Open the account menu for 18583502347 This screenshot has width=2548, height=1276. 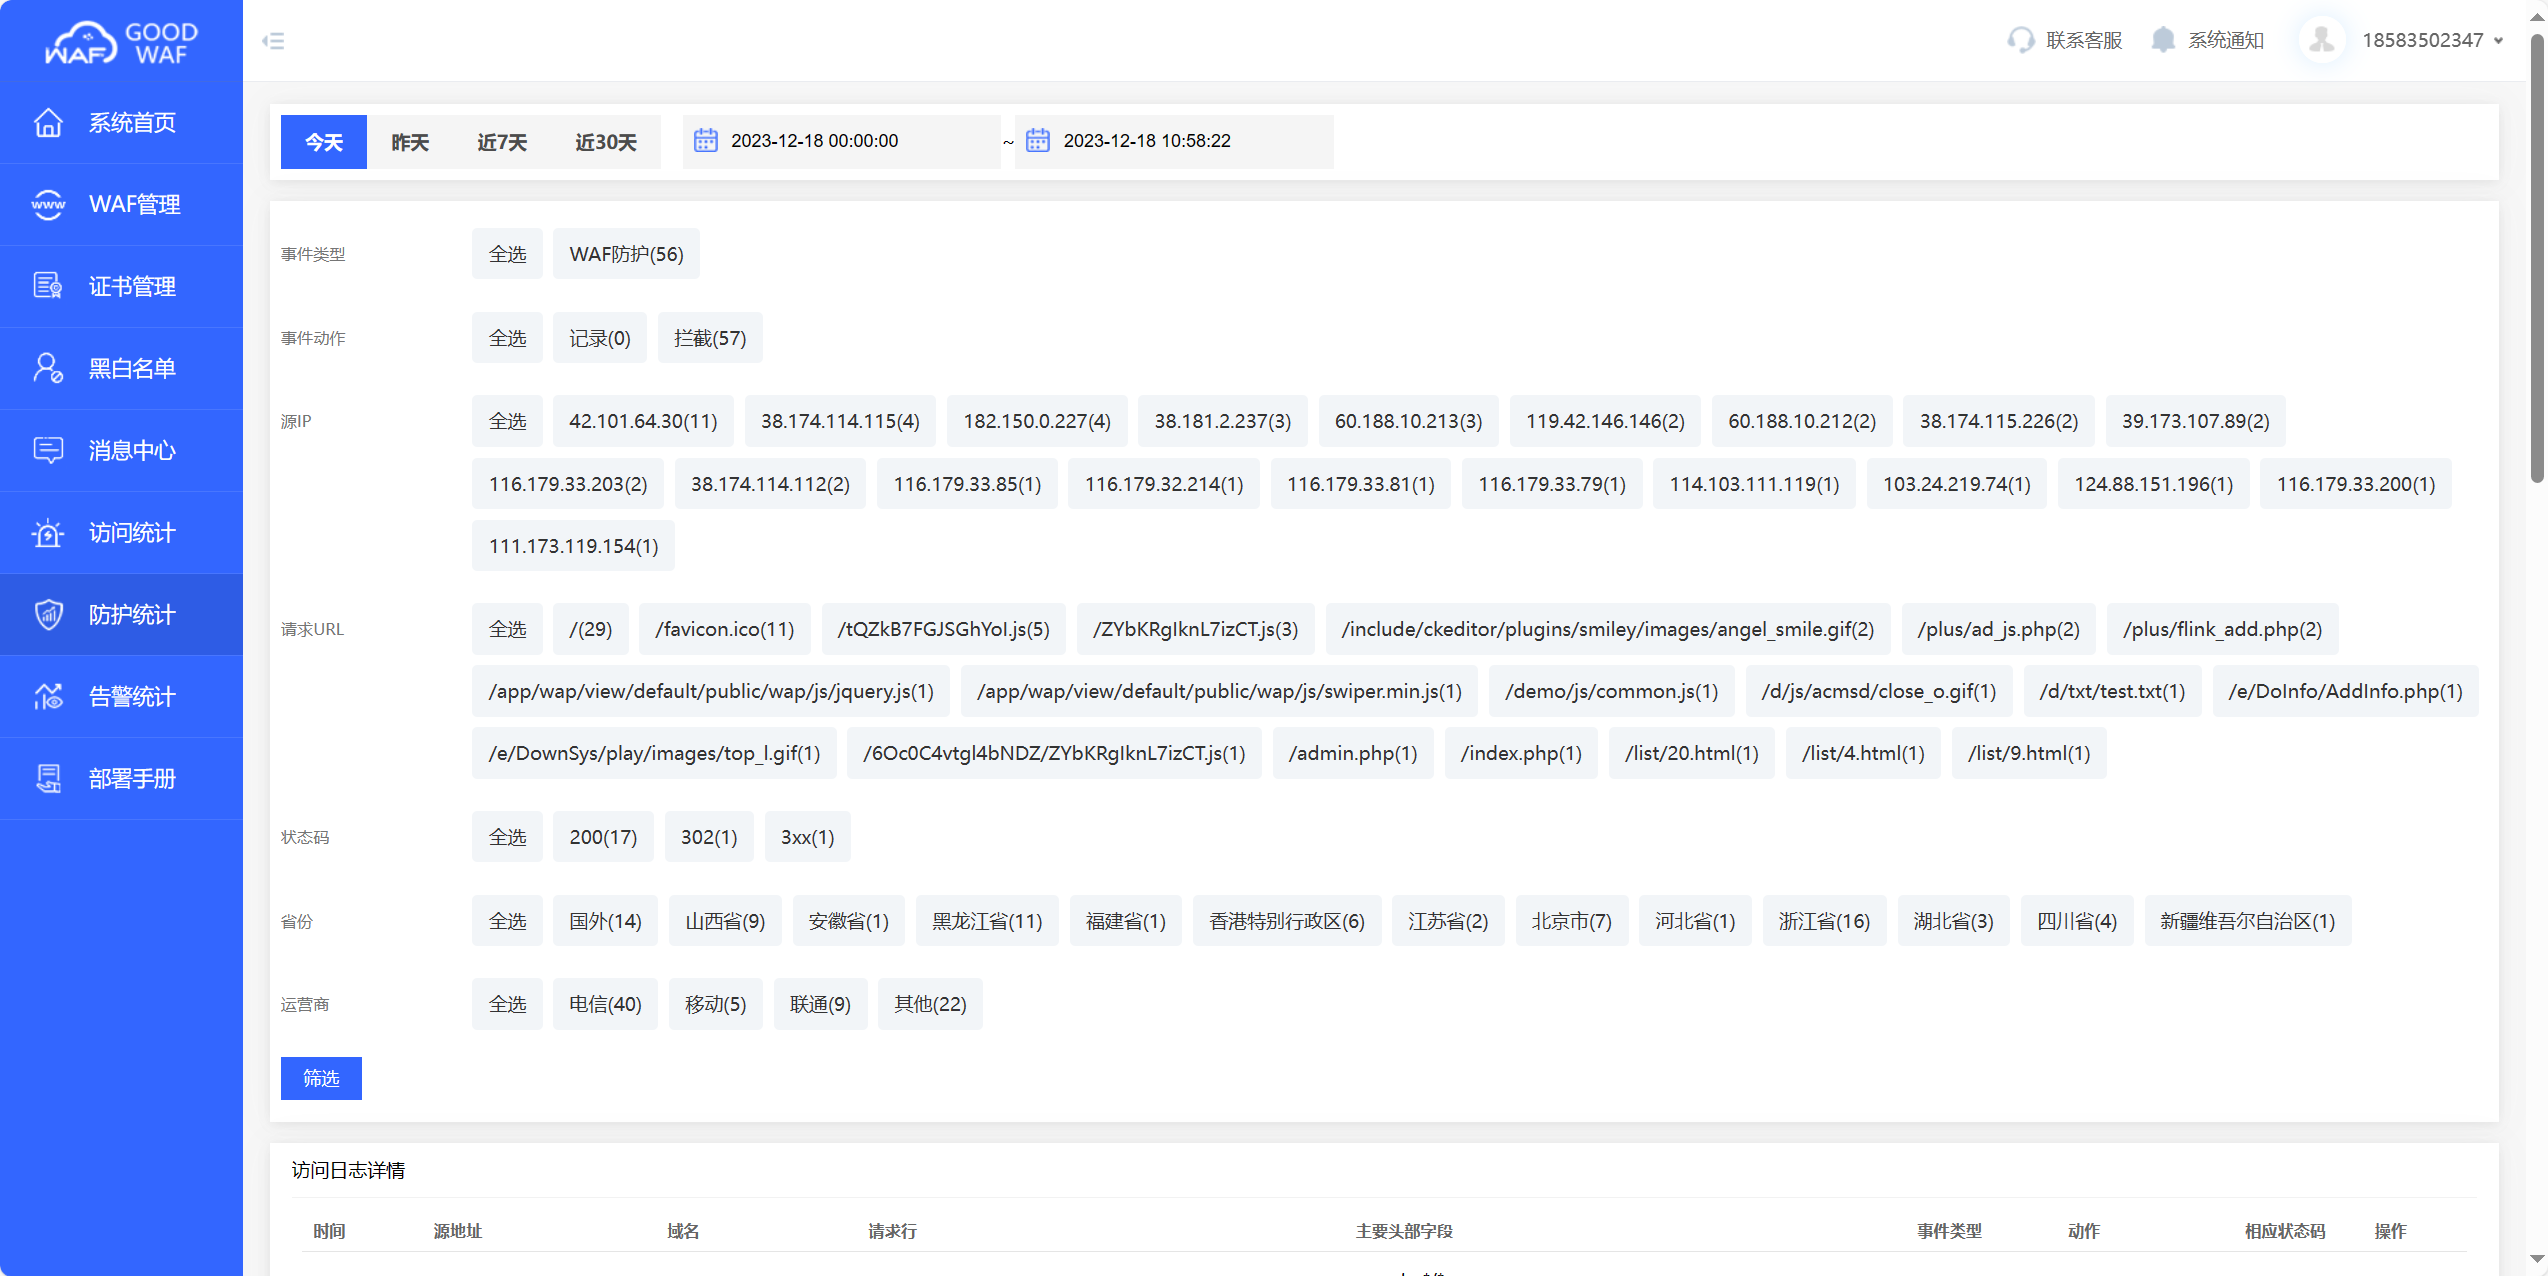2420,39
